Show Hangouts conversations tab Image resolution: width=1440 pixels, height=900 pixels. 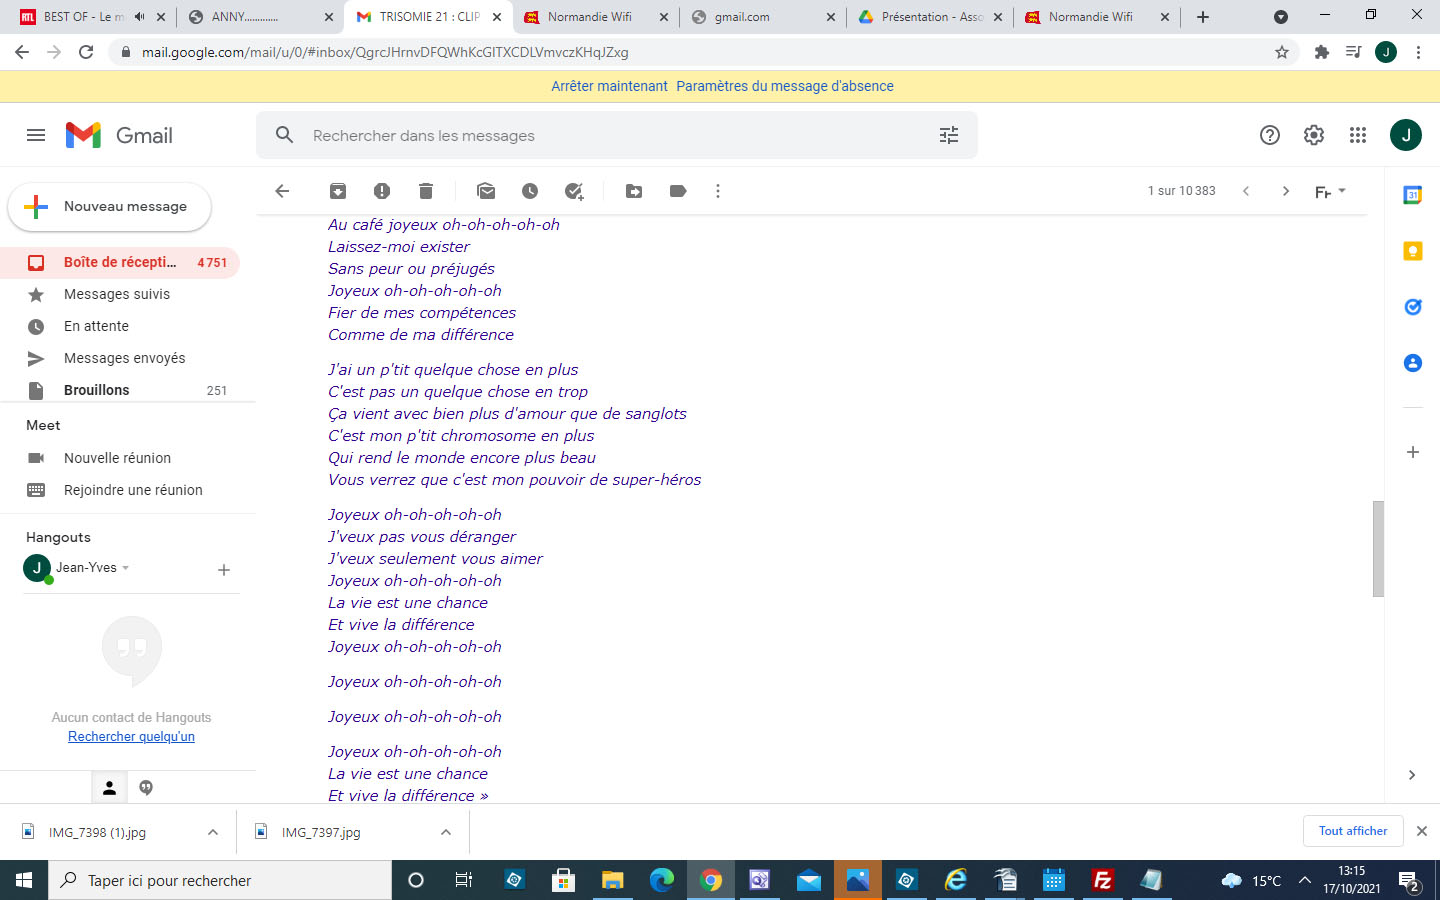click(146, 788)
